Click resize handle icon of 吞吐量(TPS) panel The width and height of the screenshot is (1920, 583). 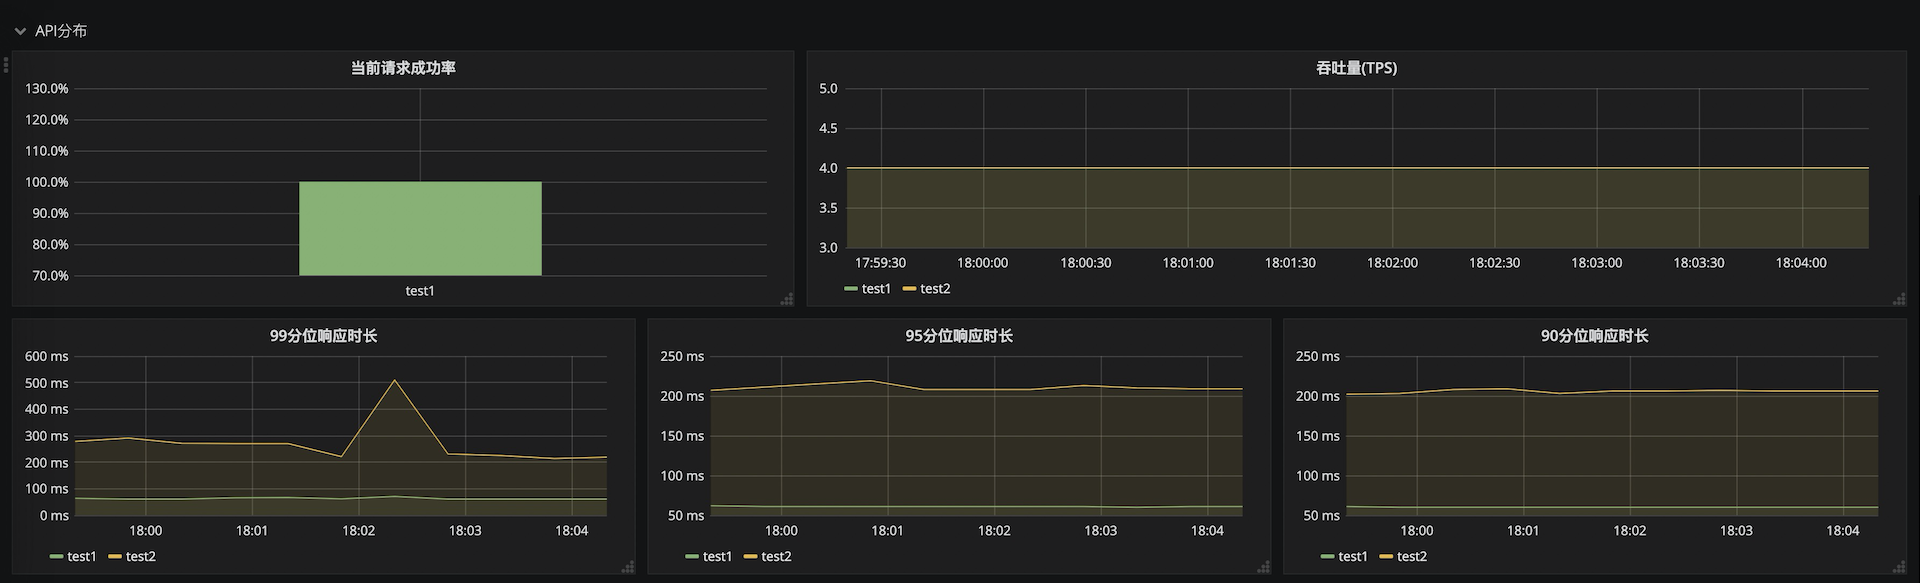[1900, 299]
